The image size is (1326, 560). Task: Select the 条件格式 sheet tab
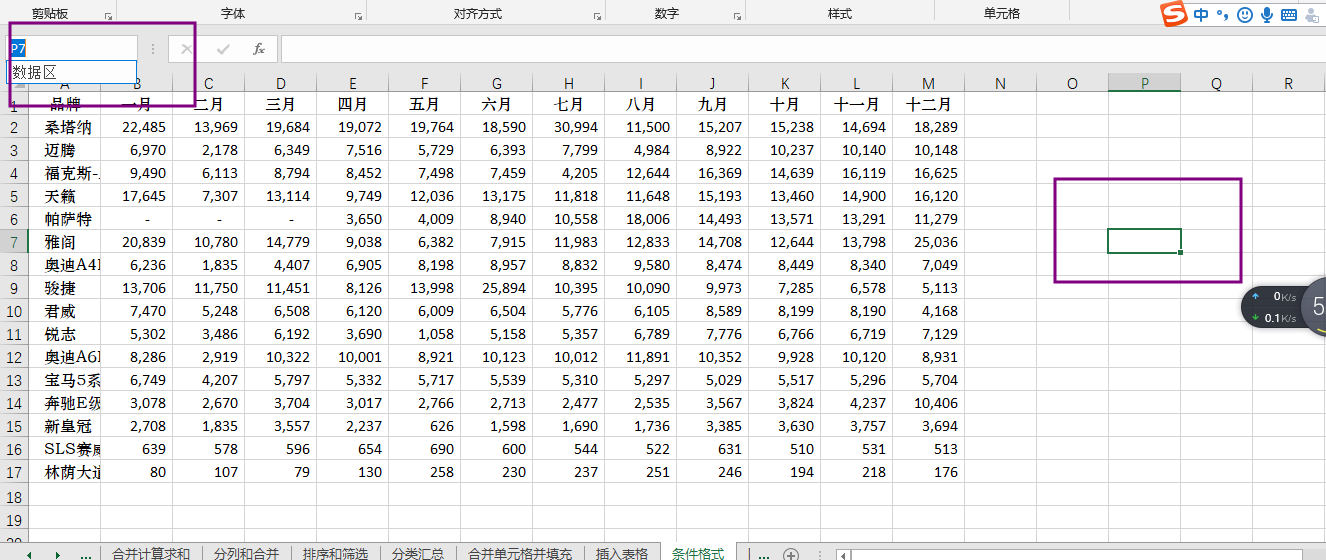pyautogui.click(x=698, y=553)
